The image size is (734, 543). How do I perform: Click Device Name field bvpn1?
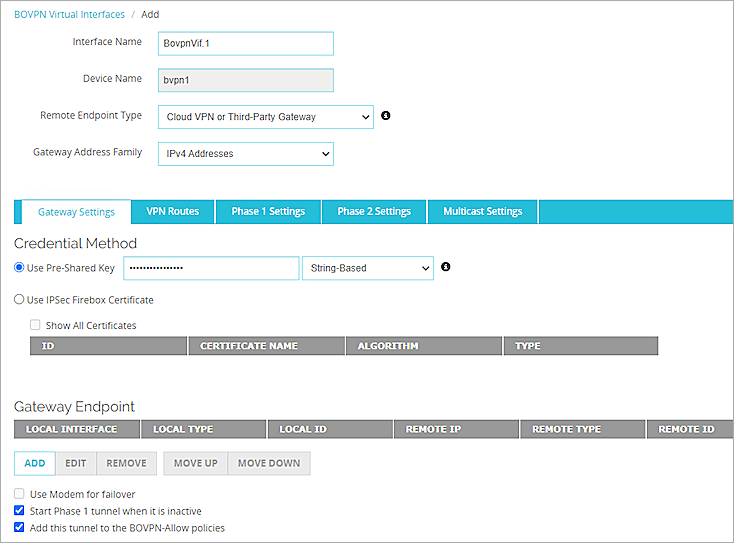[x=246, y=80]
